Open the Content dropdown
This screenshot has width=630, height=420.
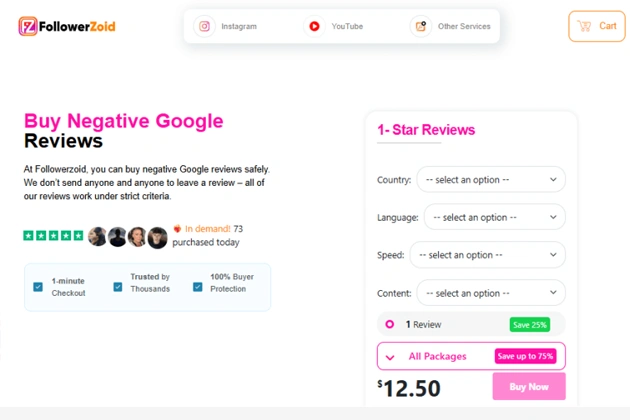coord(491,293)
